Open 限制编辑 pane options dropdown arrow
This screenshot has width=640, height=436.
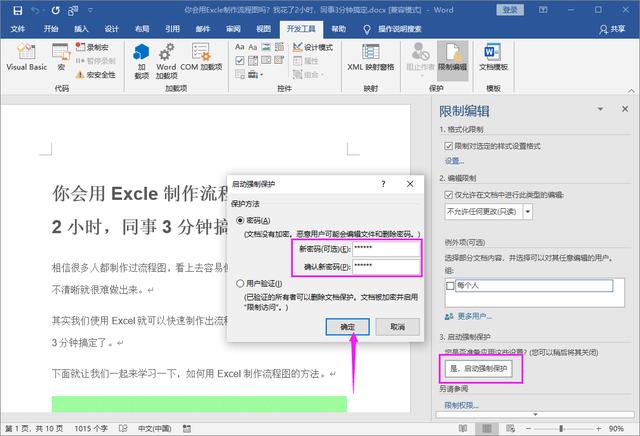pyautogui.click(x=600, y=109)
